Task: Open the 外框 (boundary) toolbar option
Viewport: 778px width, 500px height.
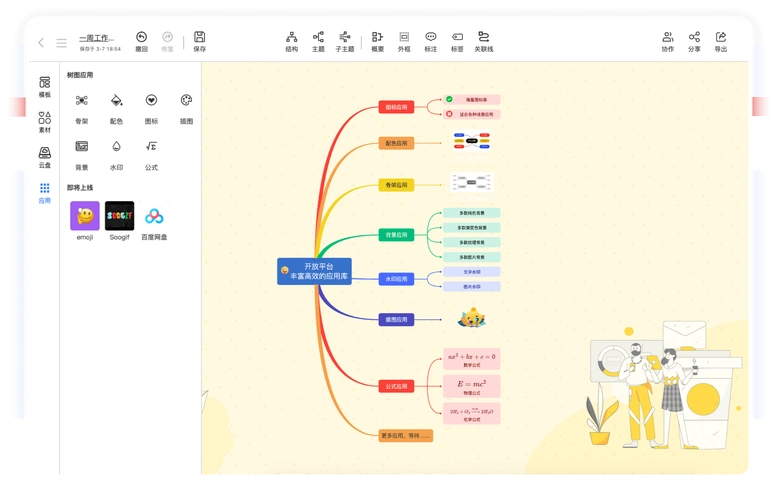Action: click(x=404, y=37)
